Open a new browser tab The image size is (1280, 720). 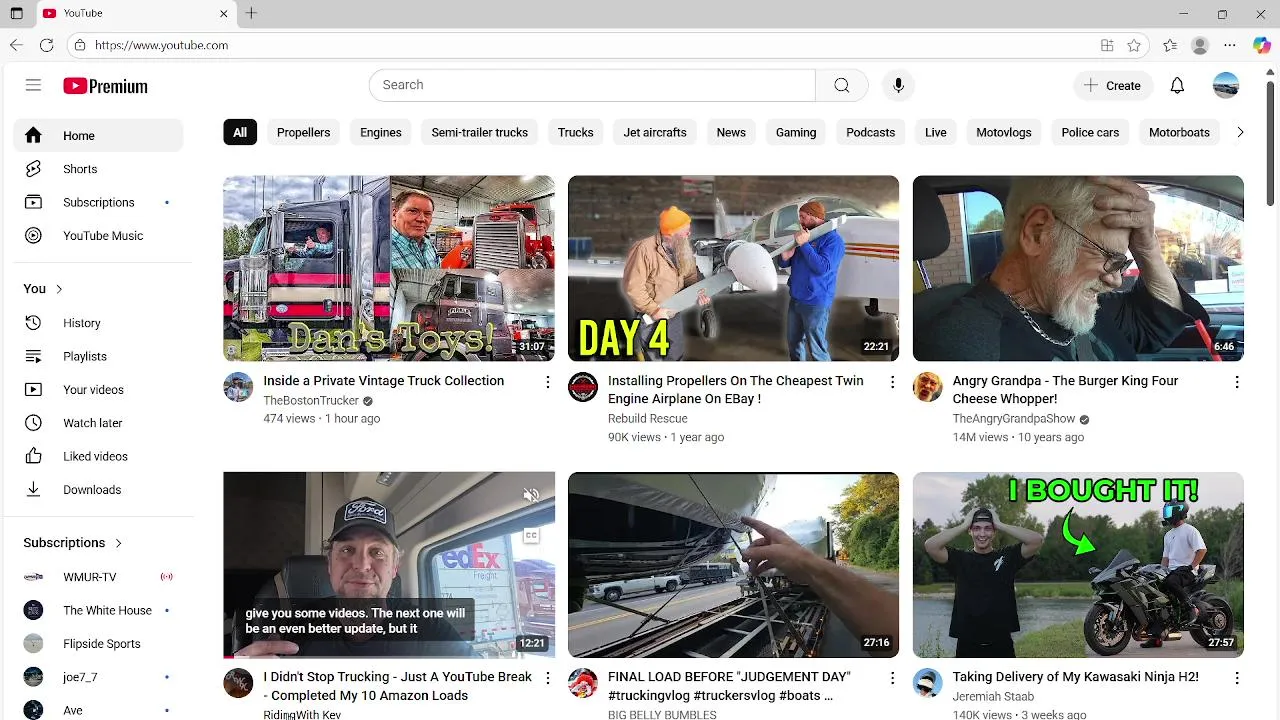point(251,13)
